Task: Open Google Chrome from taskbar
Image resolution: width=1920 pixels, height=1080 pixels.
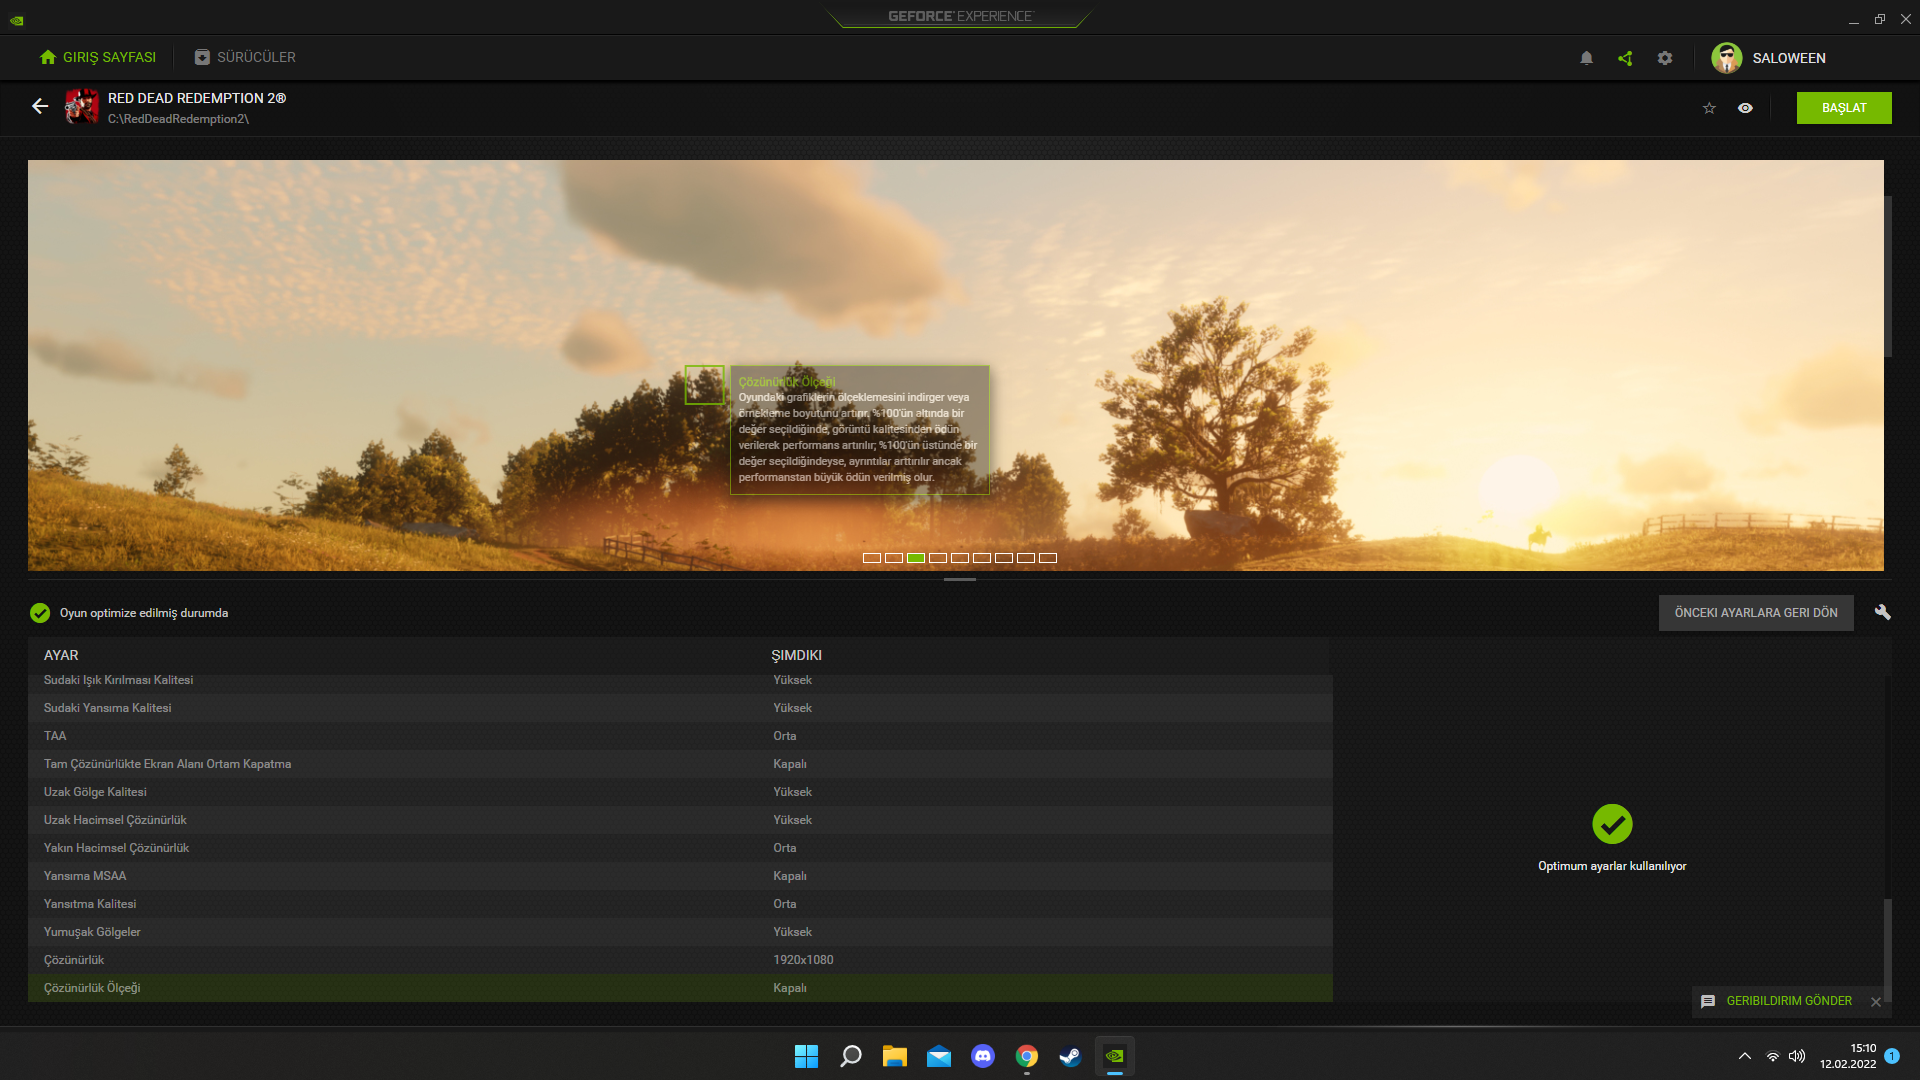Action: tap(1027, 1056)
